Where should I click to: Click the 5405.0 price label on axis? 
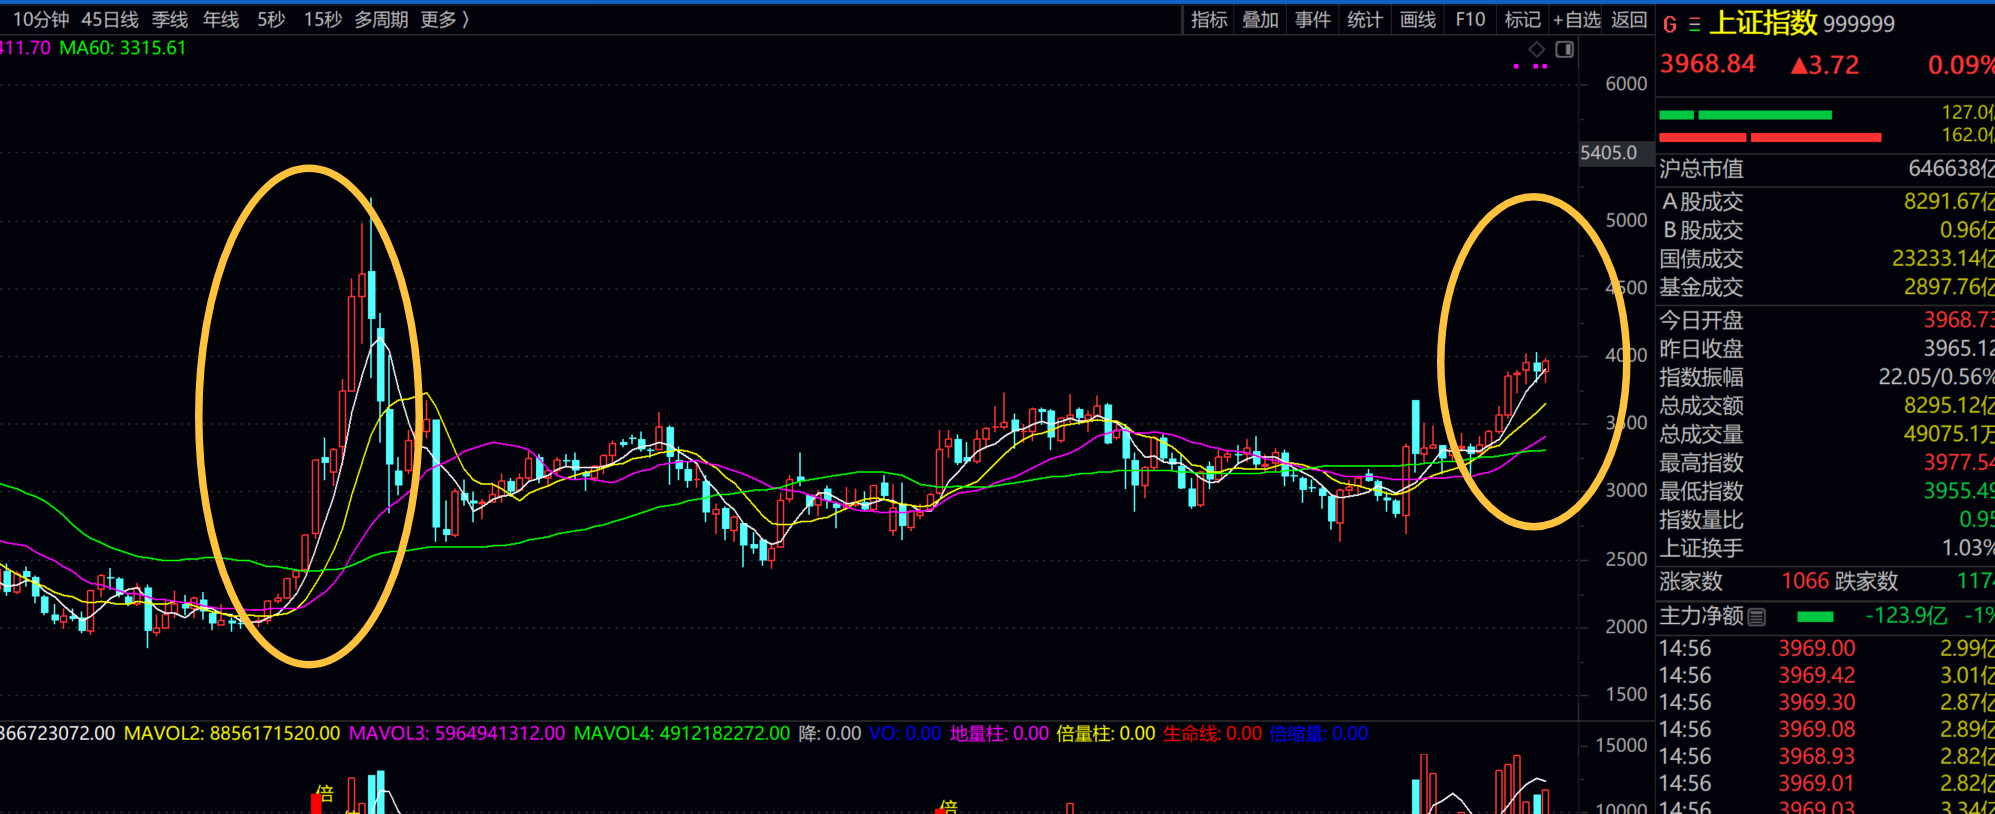pyautogui.click(x=1608, y=153)
